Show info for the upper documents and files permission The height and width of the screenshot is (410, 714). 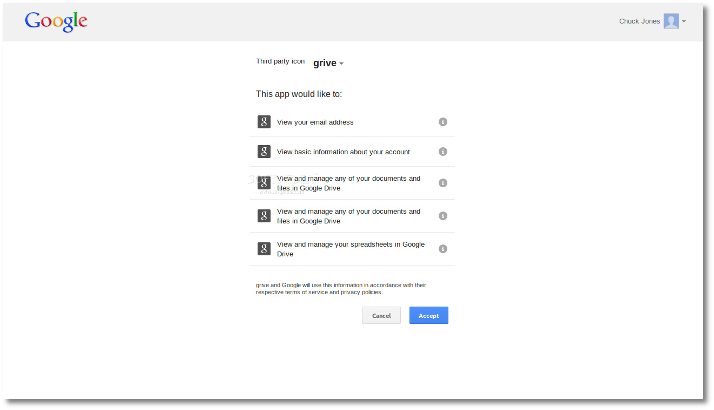pyautogui.click(x=443, y=183)
